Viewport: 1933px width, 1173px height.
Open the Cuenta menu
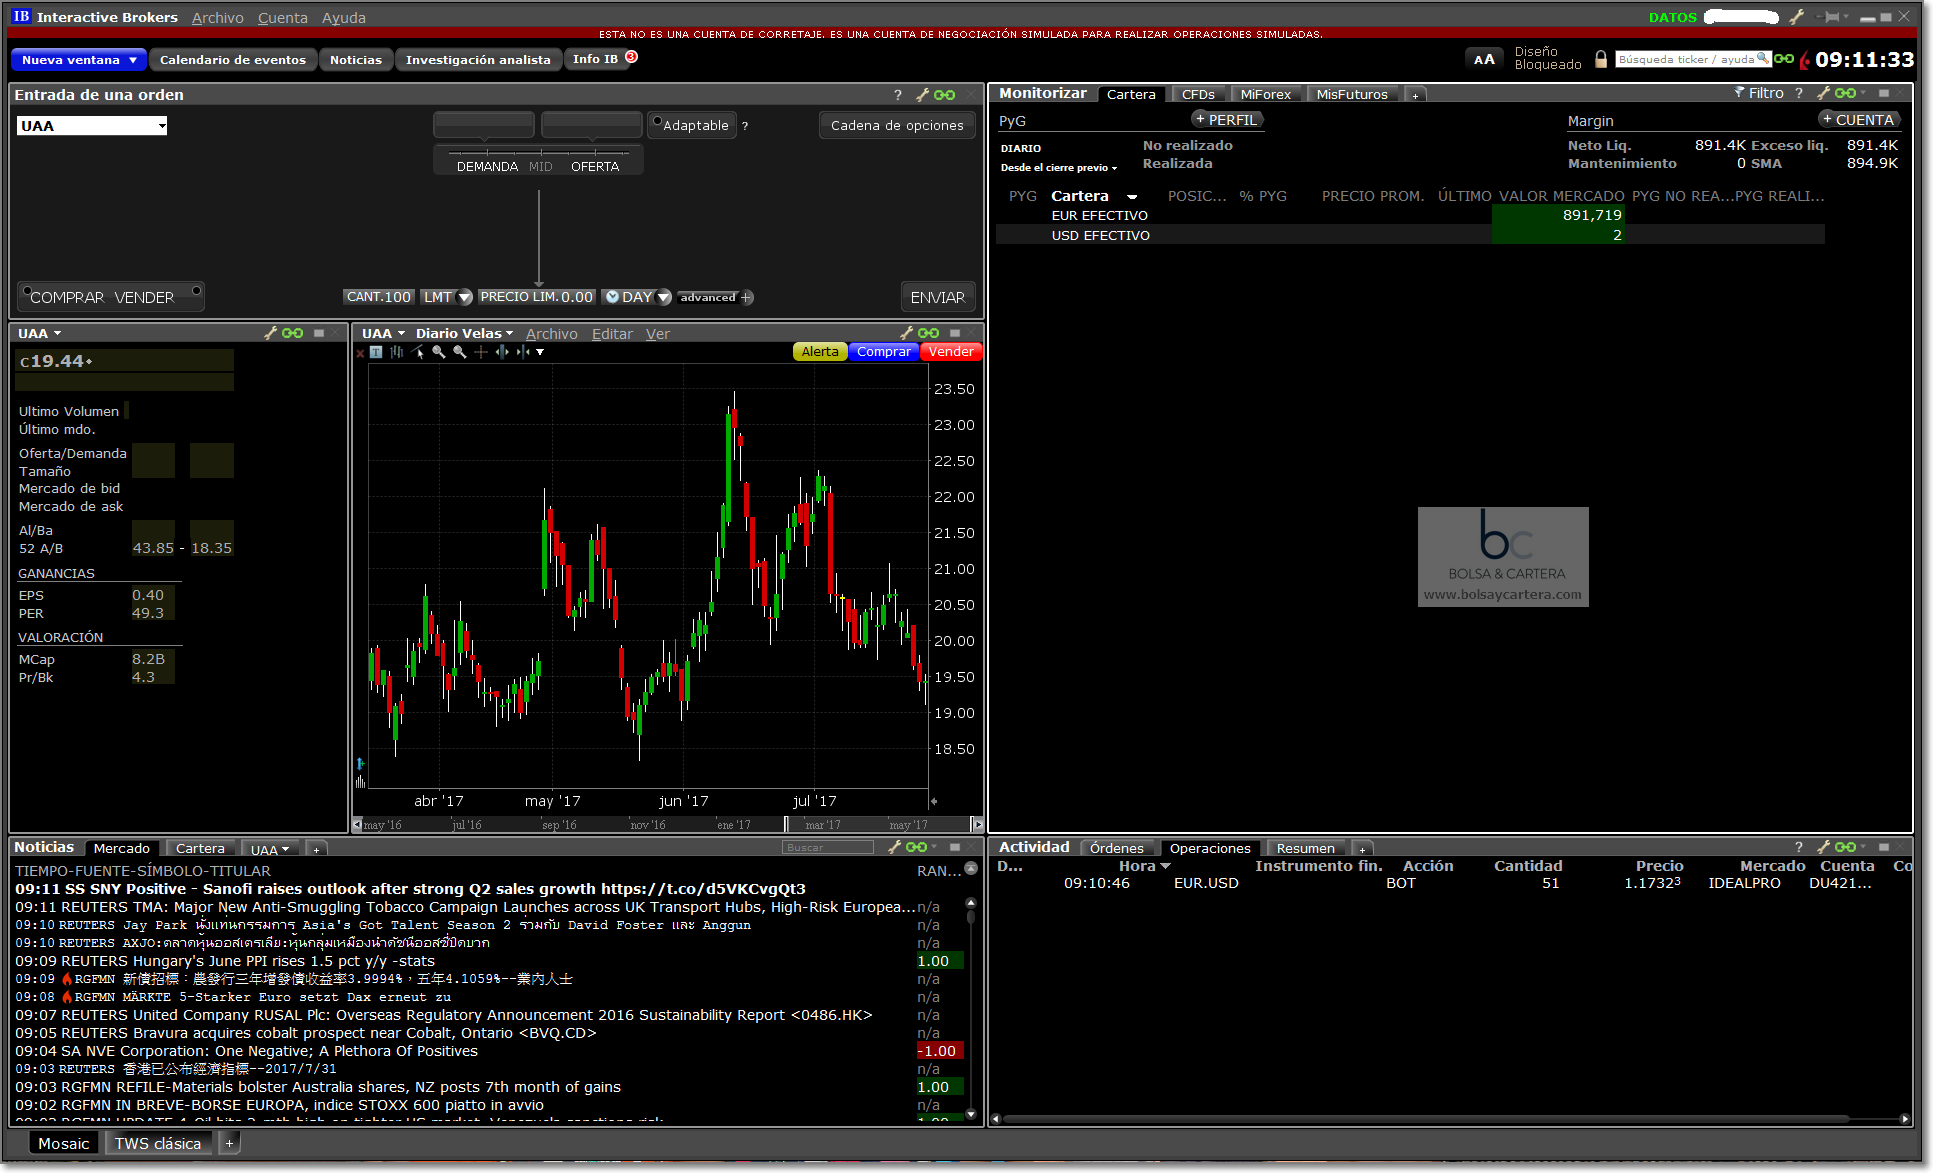pos(283,18)
